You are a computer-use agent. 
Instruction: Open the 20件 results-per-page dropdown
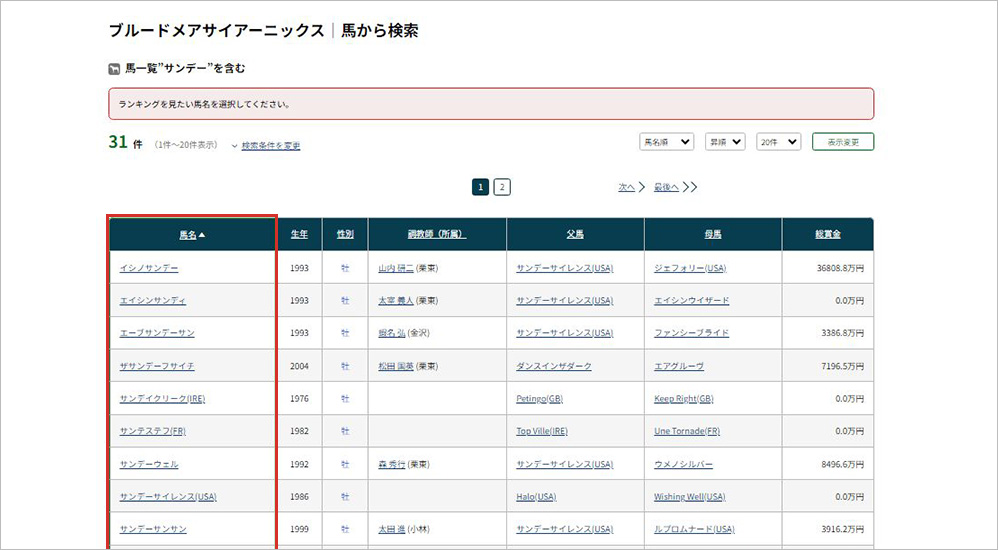tap(778, 142)
